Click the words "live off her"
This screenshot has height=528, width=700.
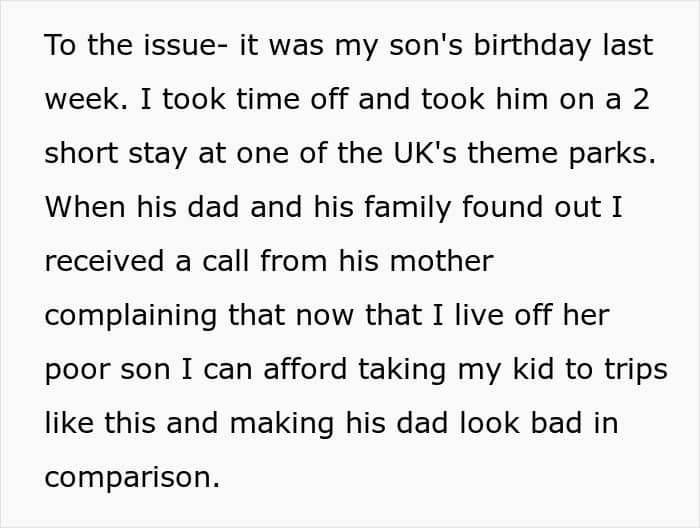click(532, 315)
